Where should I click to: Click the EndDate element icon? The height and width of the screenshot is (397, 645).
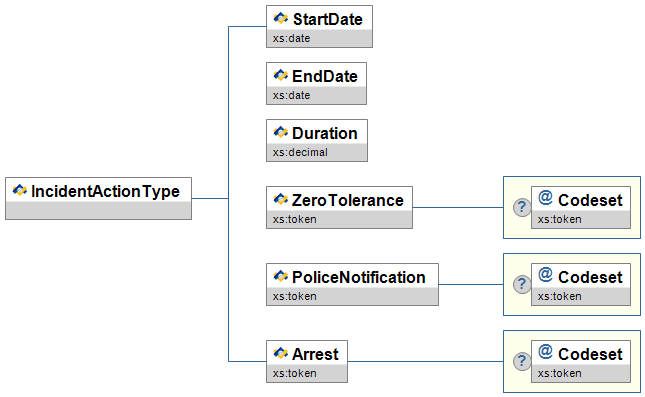(281, 76)
